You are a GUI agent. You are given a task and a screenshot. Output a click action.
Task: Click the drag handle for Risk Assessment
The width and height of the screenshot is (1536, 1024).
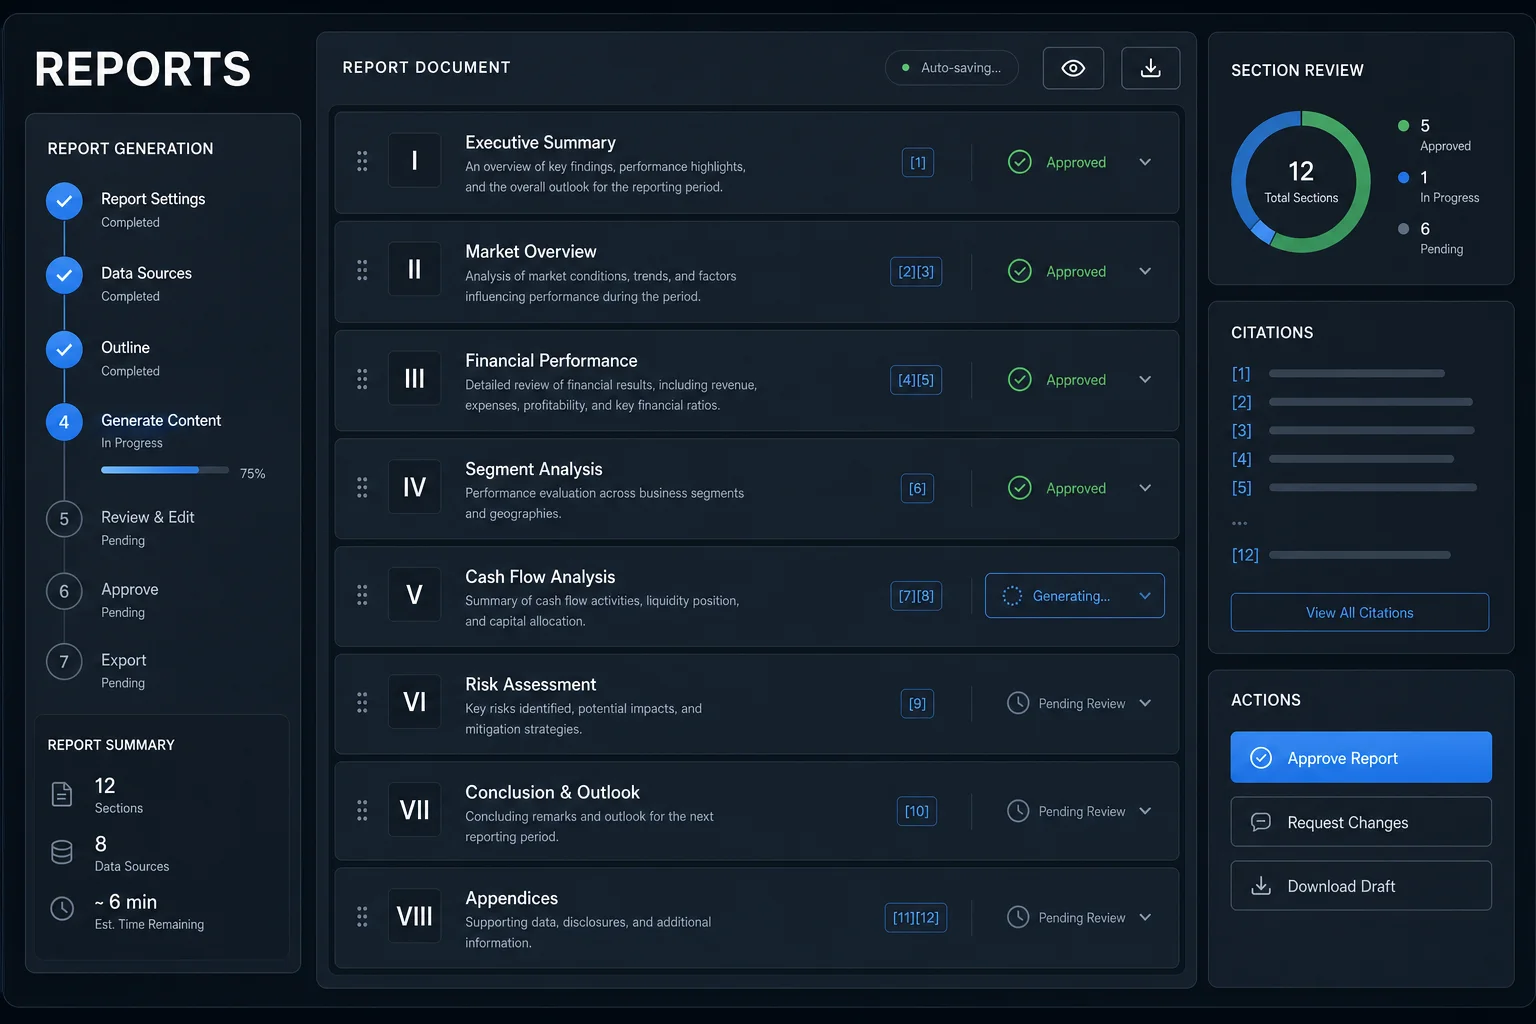tap(362, 703)
